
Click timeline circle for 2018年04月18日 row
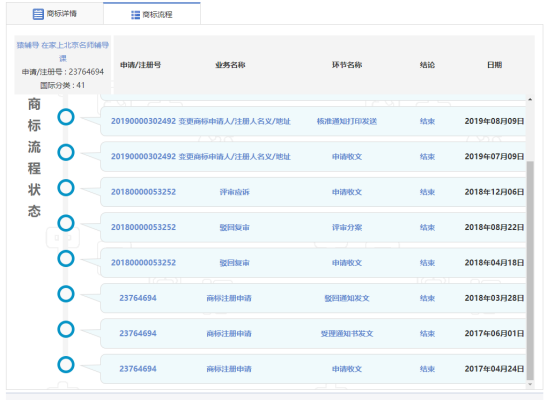click(x=66, y=259)
